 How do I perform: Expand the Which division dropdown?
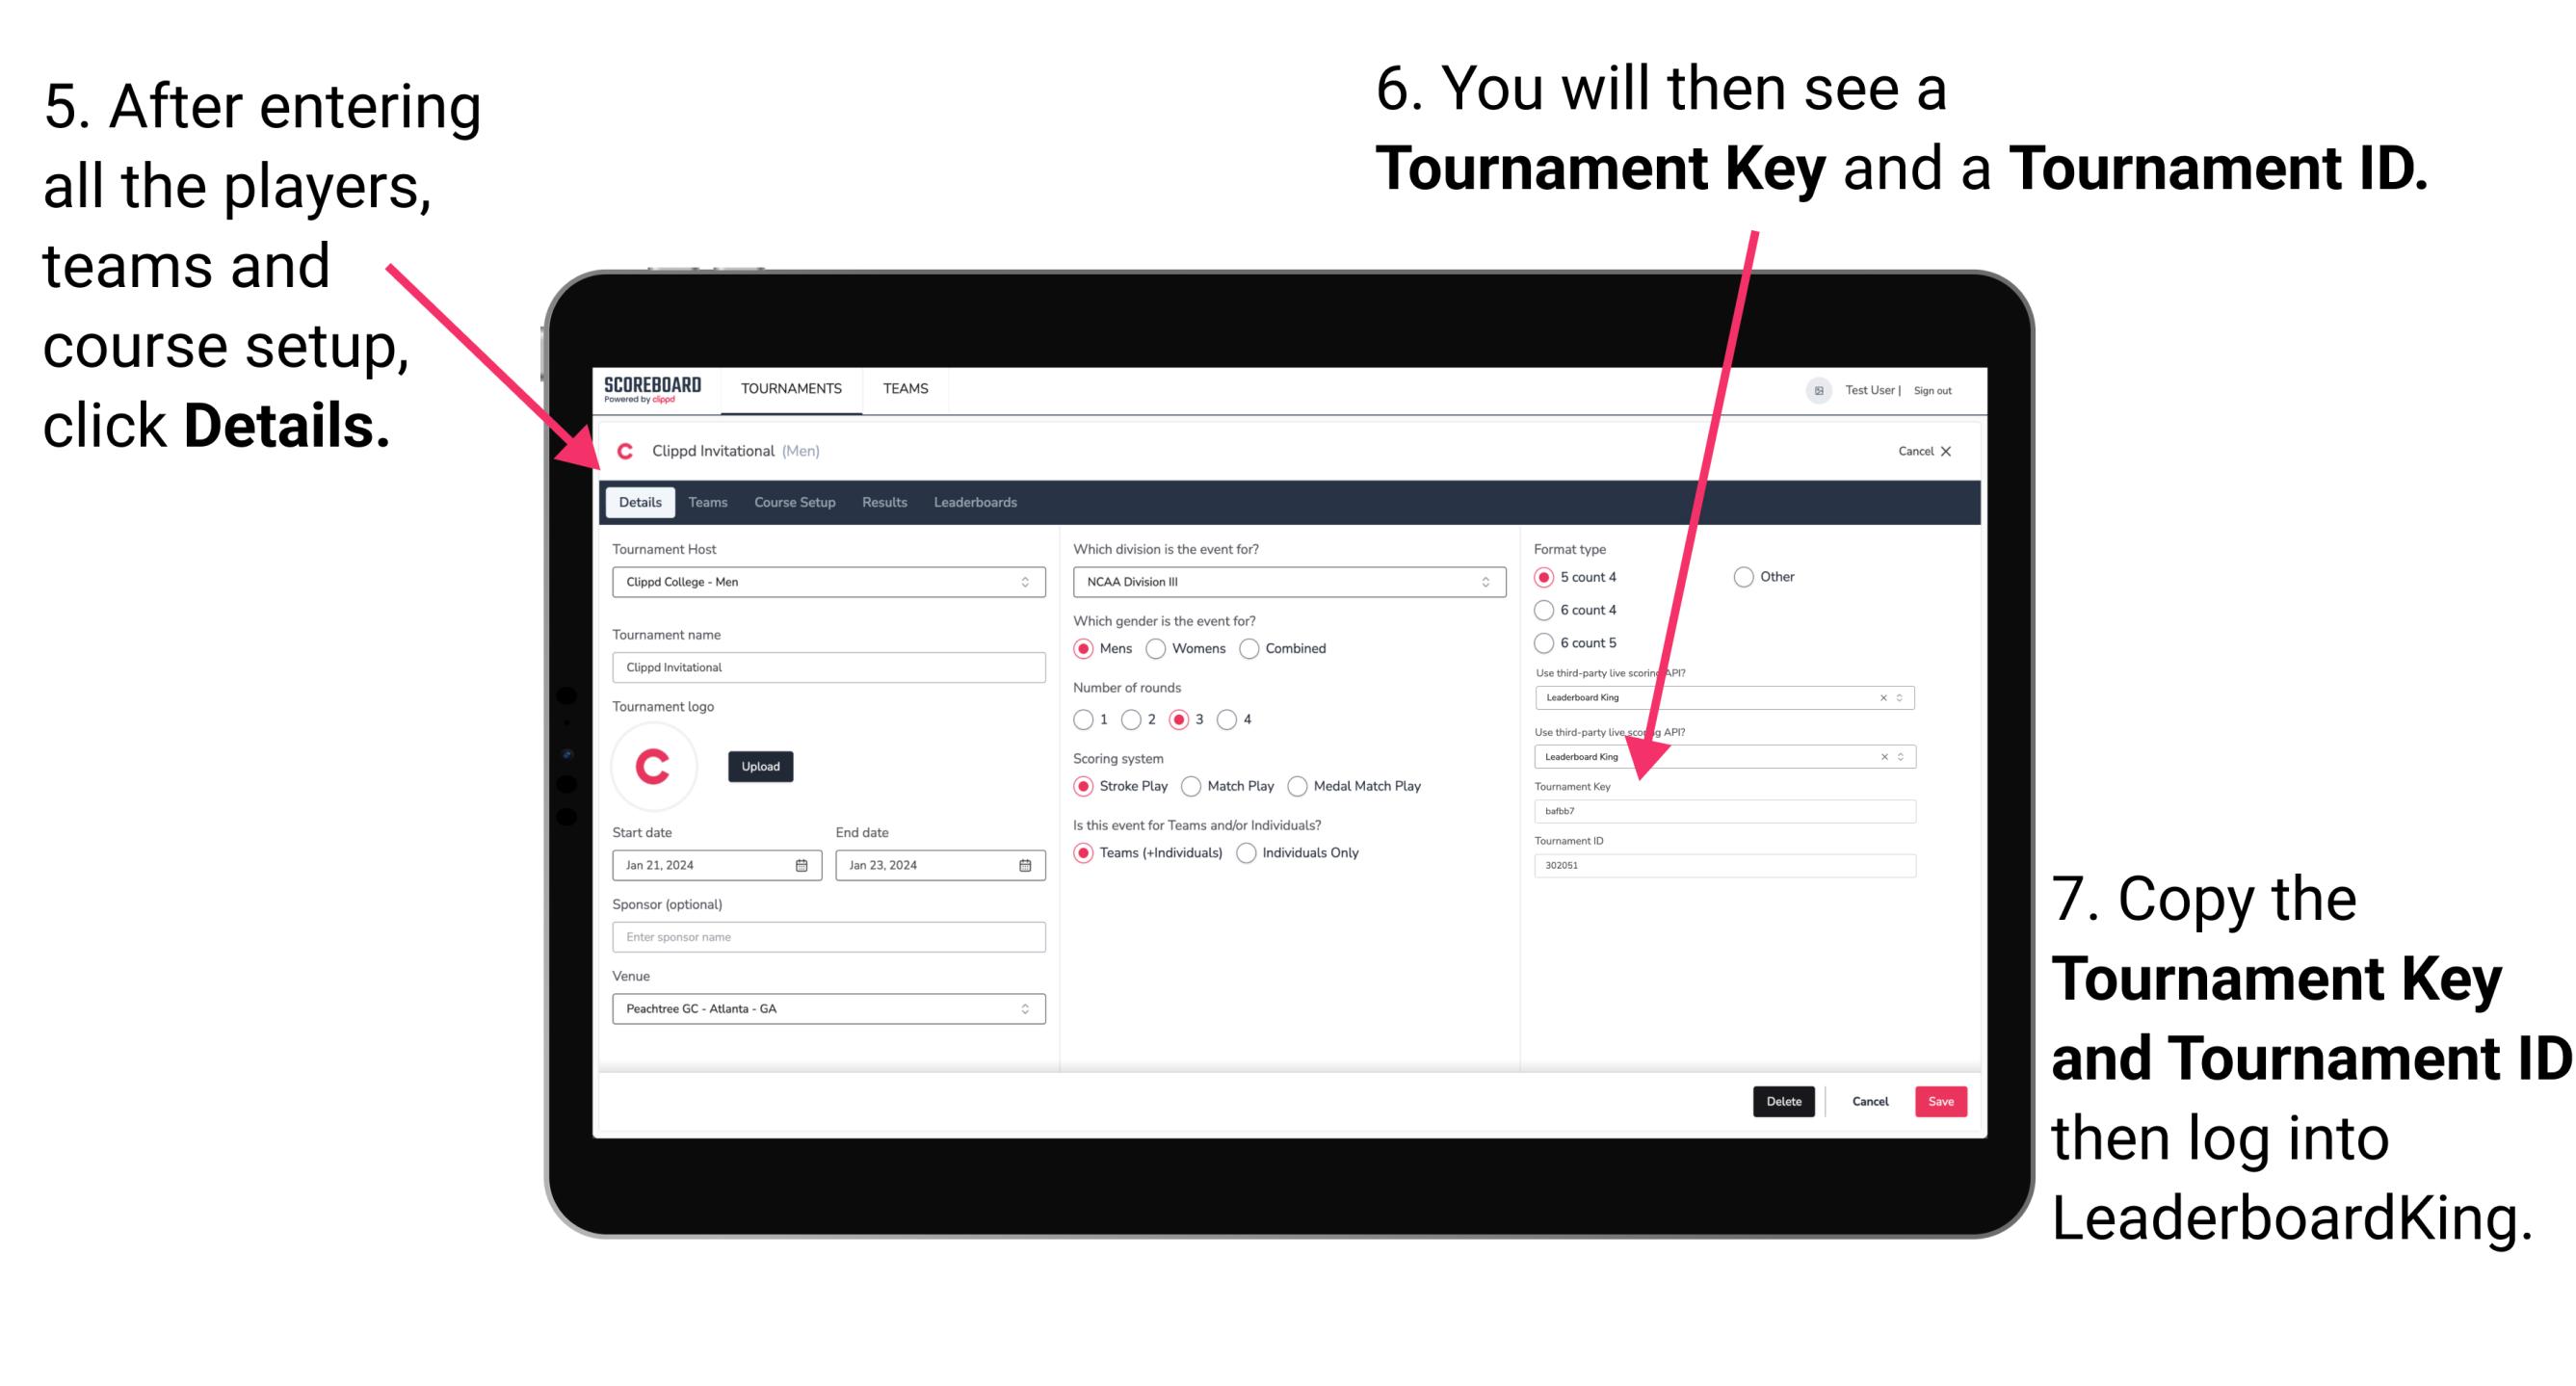pos(1488,582)
